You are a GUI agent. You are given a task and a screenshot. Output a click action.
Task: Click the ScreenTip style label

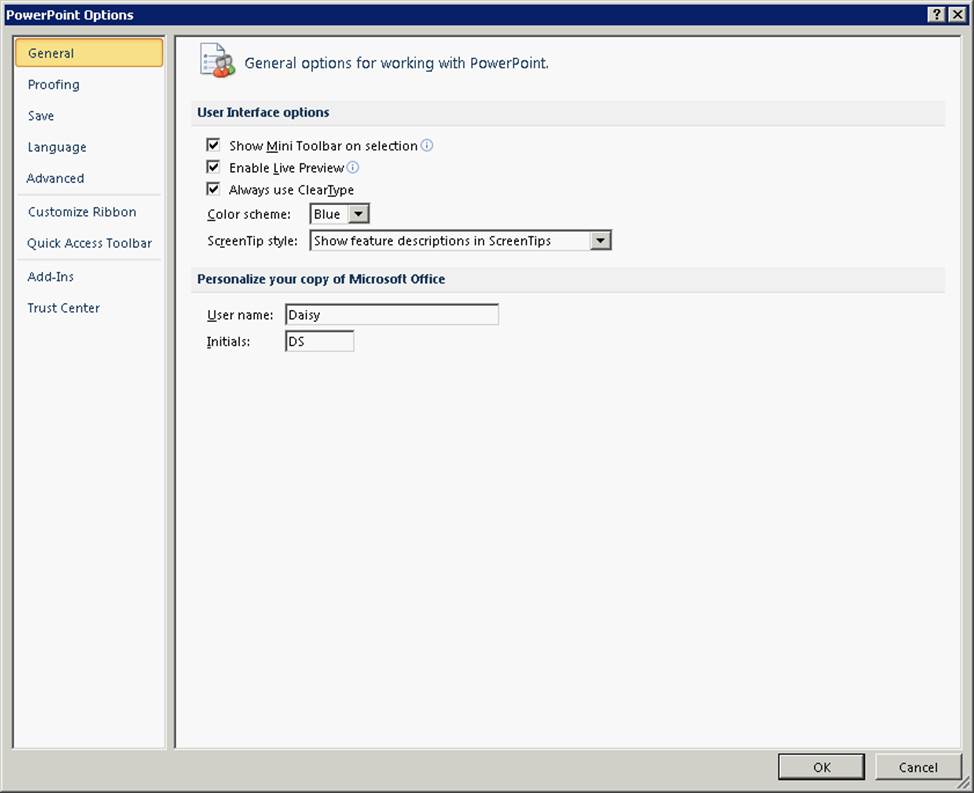pyautogui.click(x=252, y=241)
